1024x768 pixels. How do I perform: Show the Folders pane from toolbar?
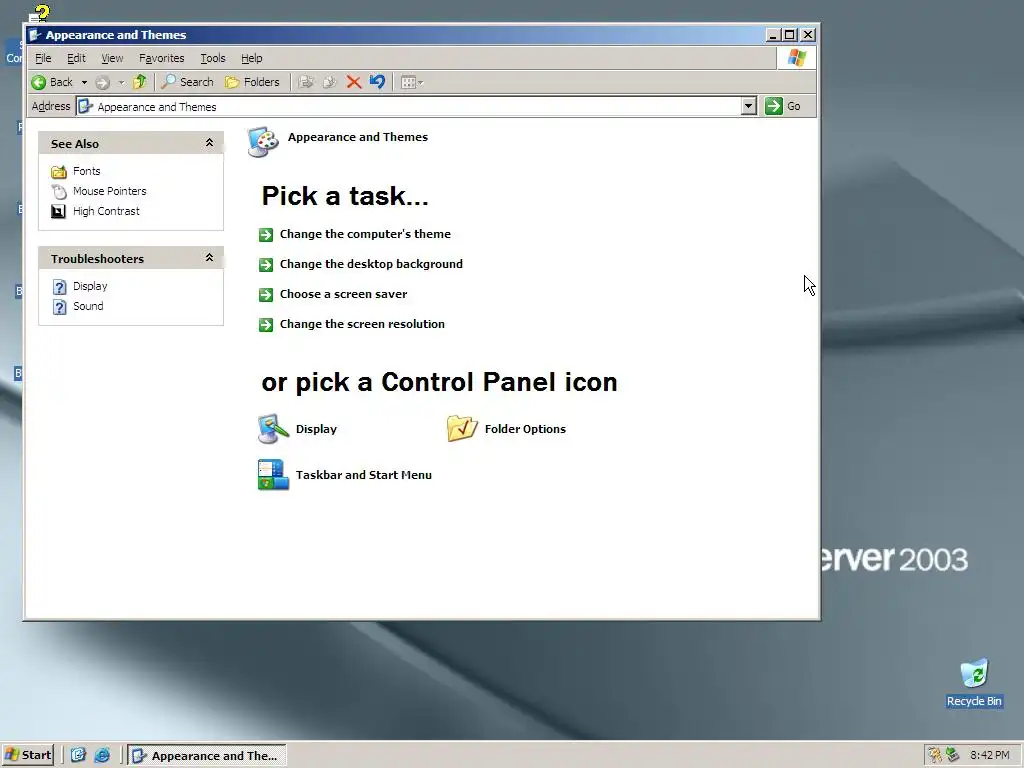252,82
